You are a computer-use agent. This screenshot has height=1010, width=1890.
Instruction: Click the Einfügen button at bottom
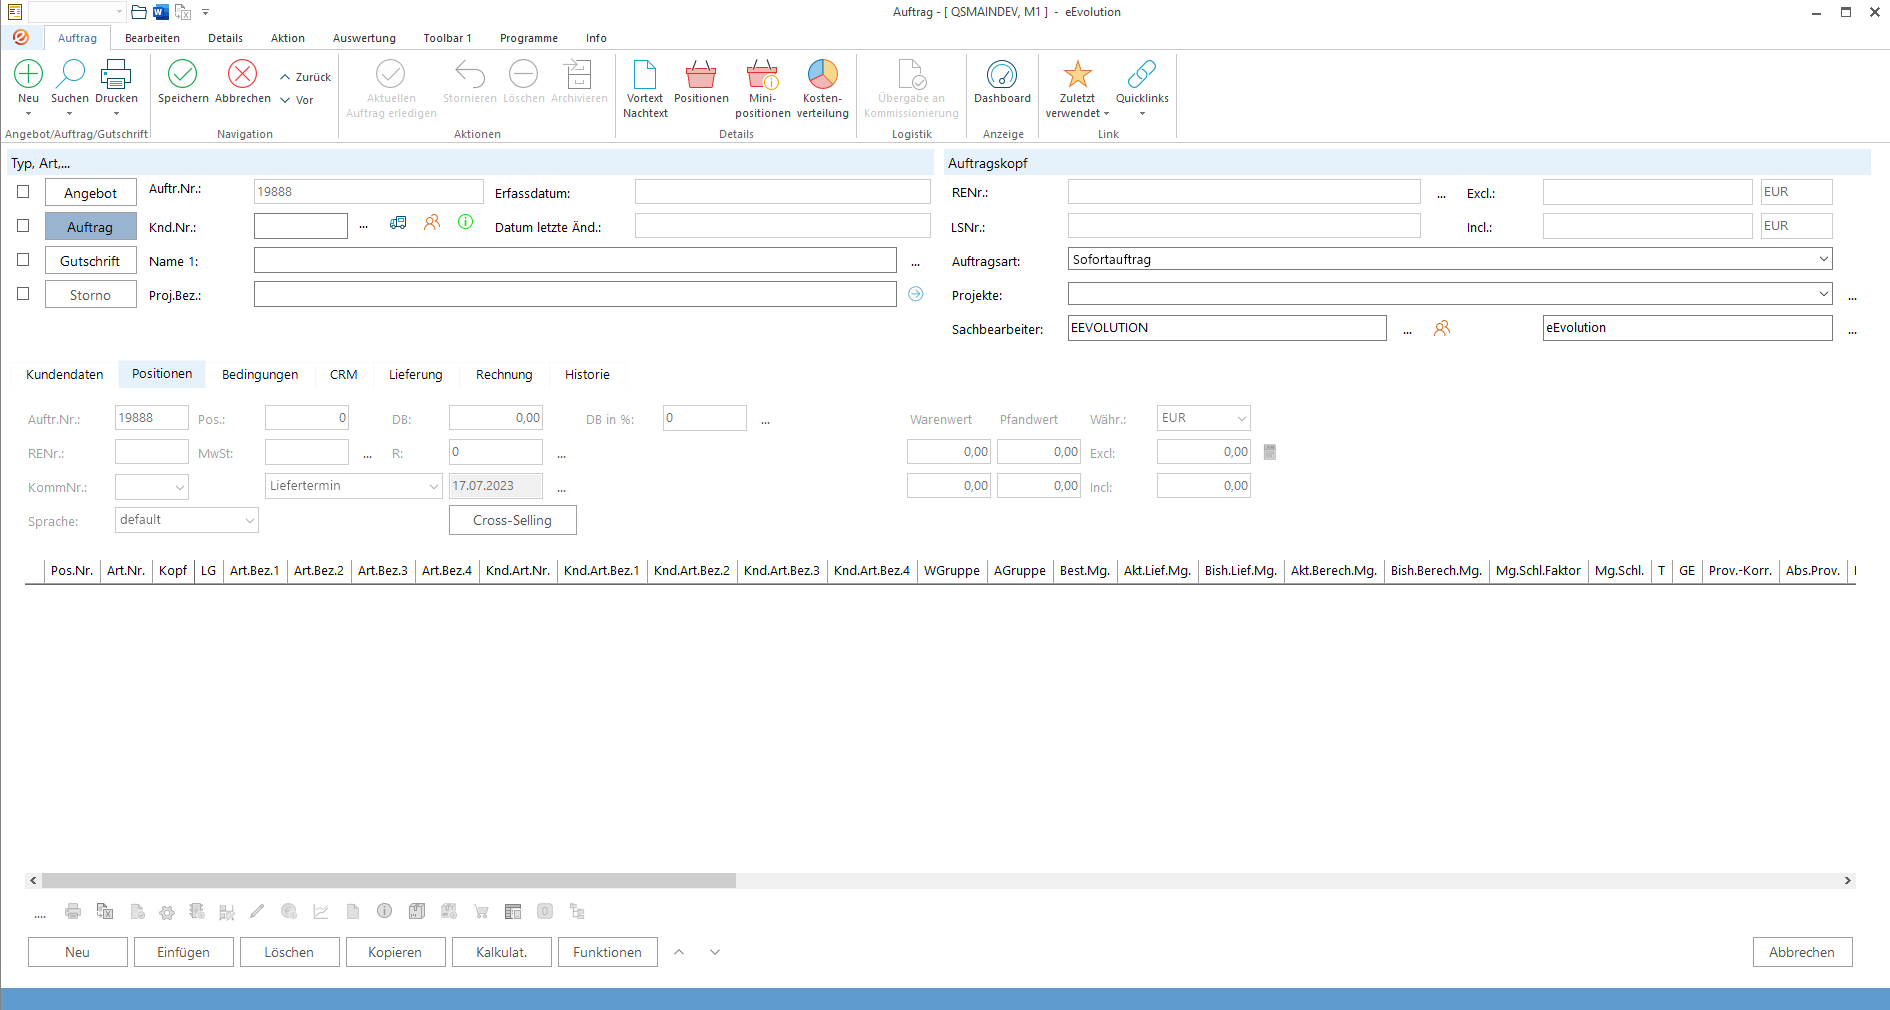click(183, 952)
